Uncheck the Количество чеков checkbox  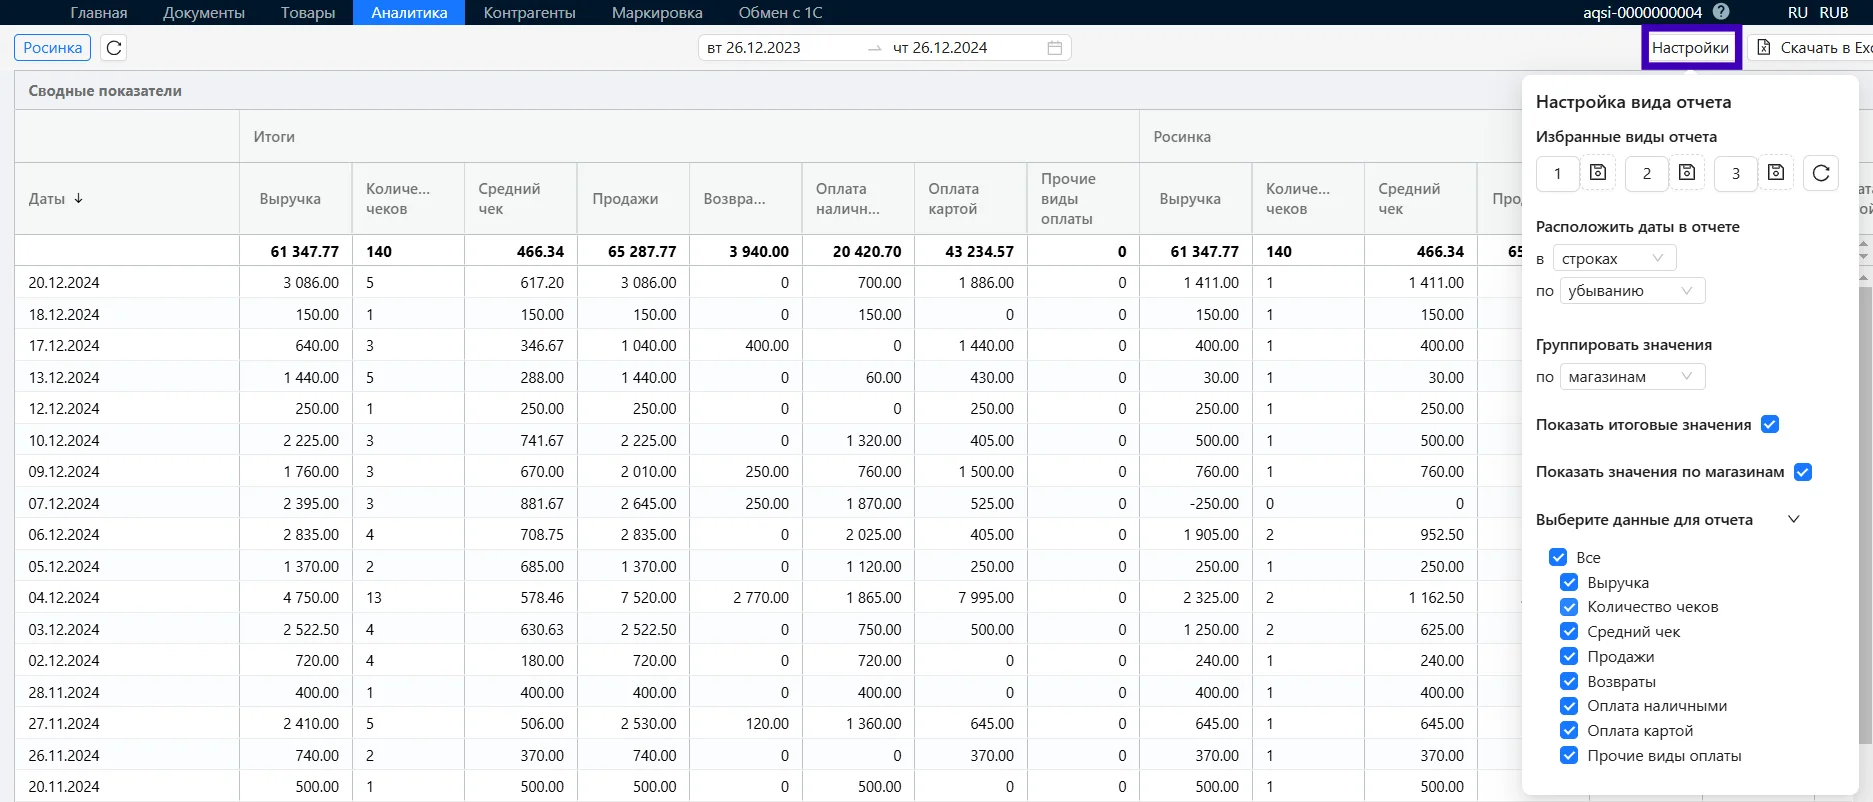(x=1569, y=607)
